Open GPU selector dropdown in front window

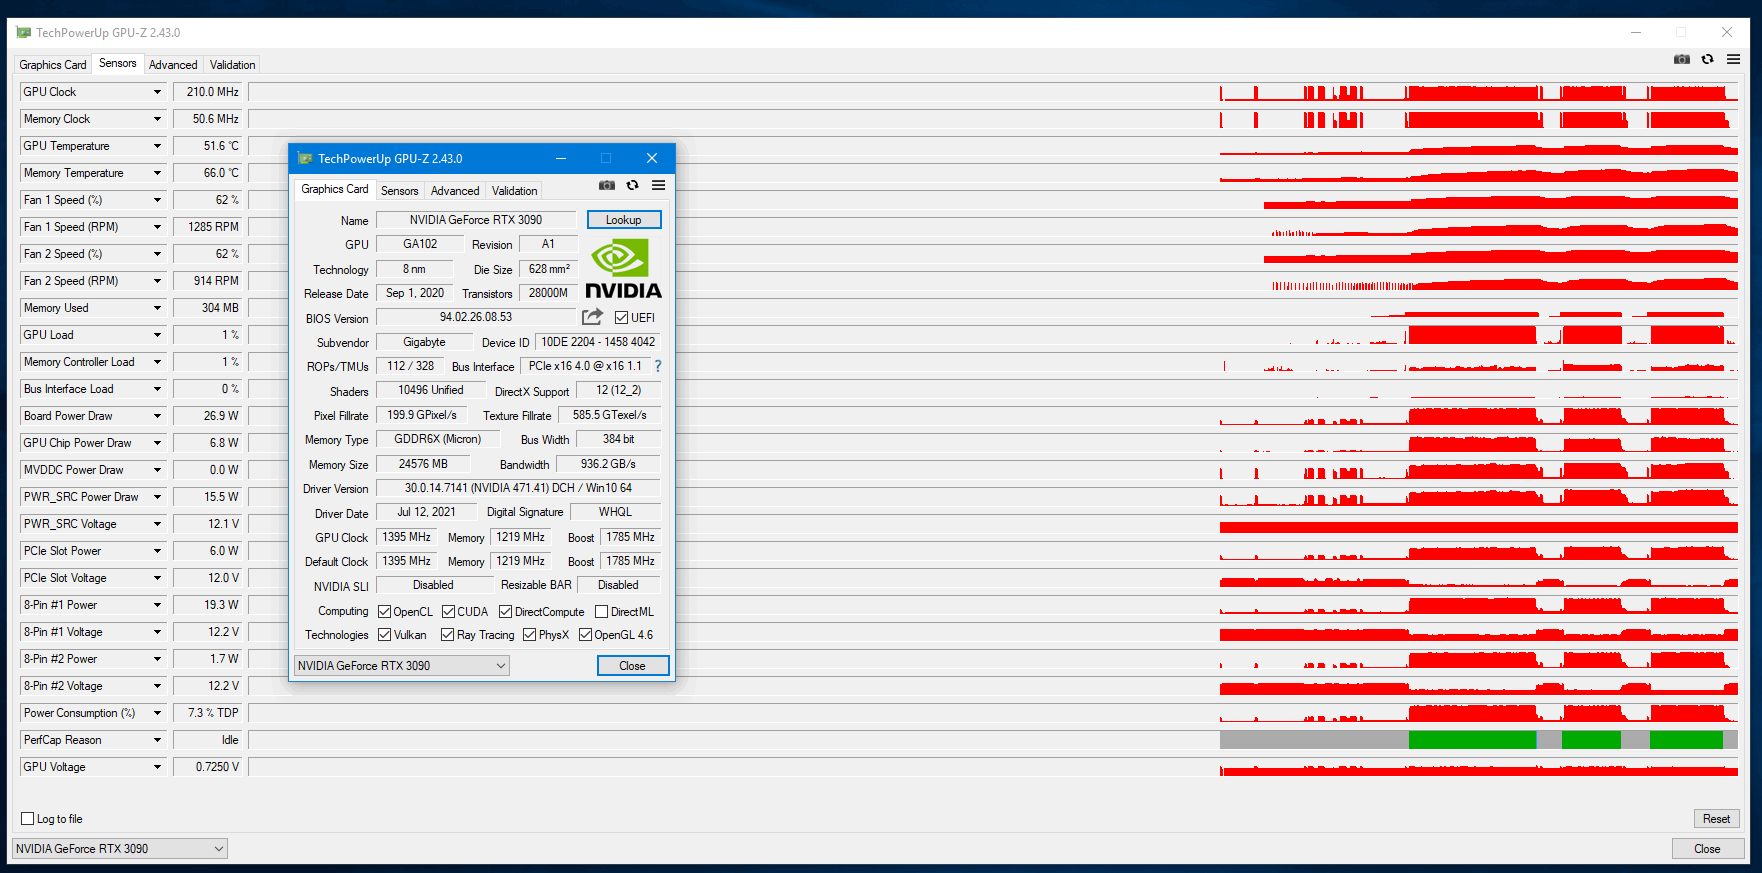(x=402, y=666)
